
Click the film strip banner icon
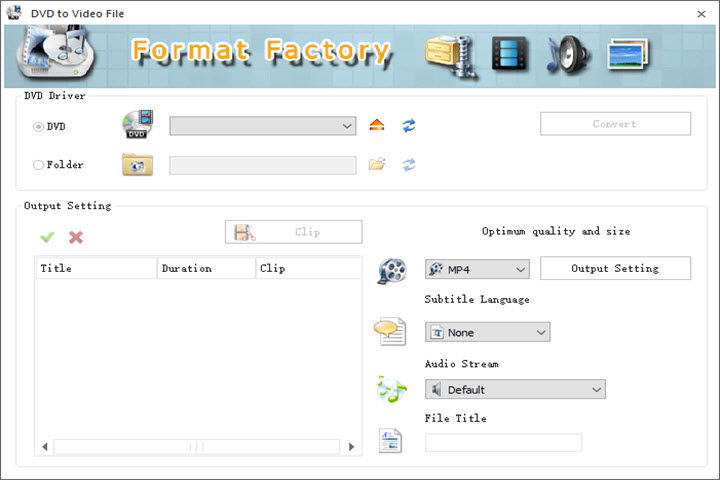510,54
